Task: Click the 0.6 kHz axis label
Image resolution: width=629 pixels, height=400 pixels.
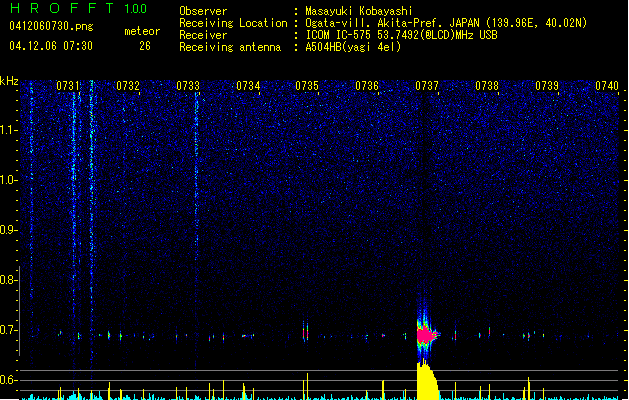Action: (x=9, y=380)
